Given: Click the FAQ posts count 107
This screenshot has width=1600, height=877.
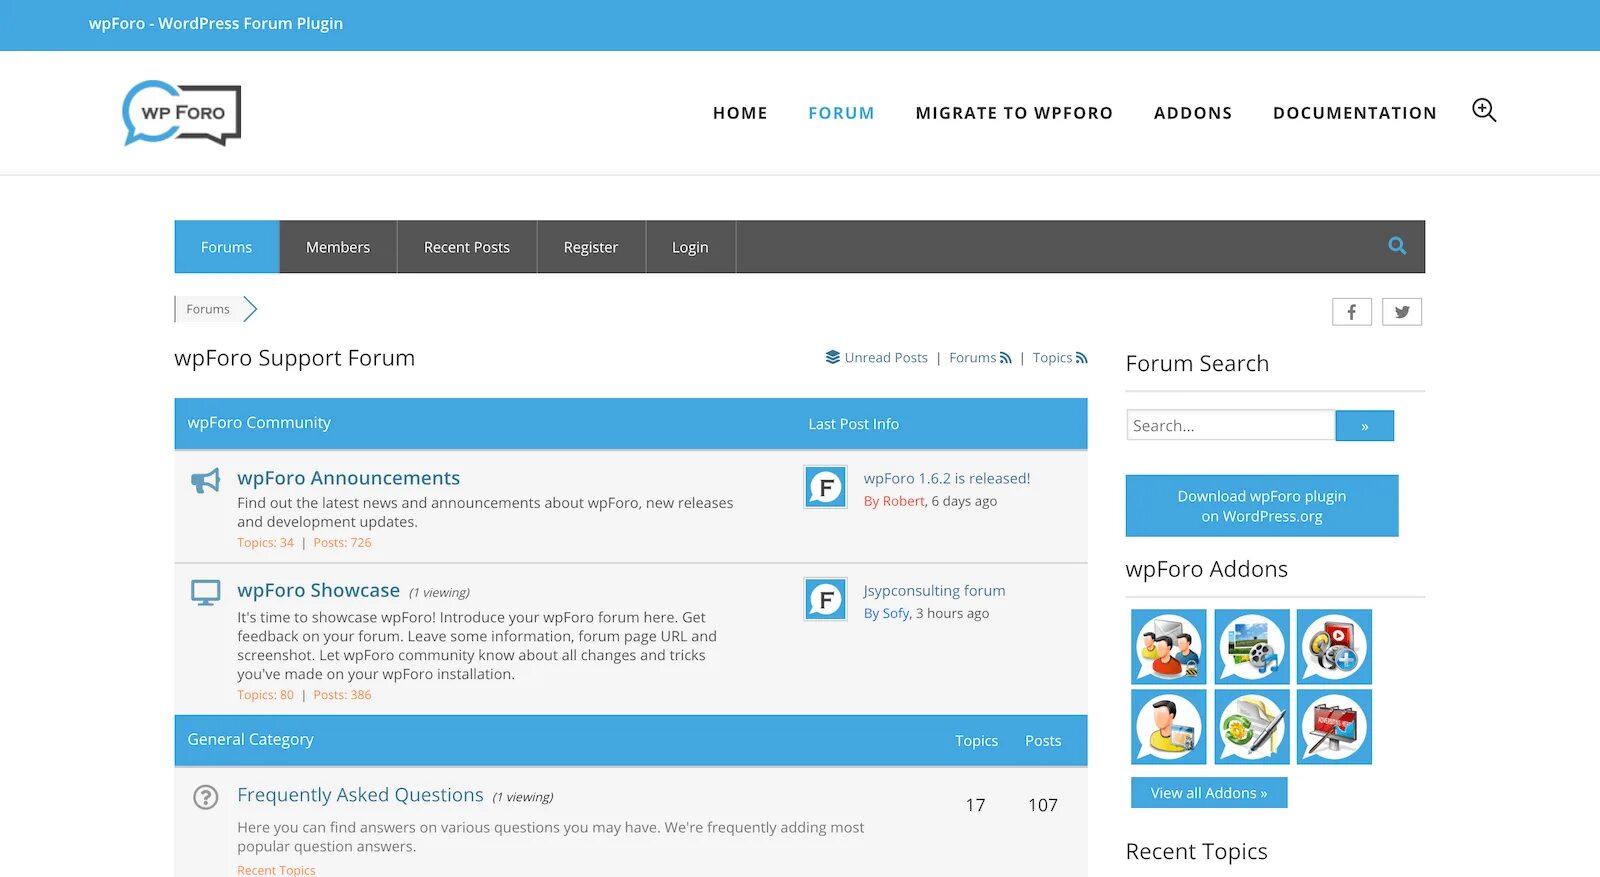Looking at the screenshot, I should (1043, 805).
